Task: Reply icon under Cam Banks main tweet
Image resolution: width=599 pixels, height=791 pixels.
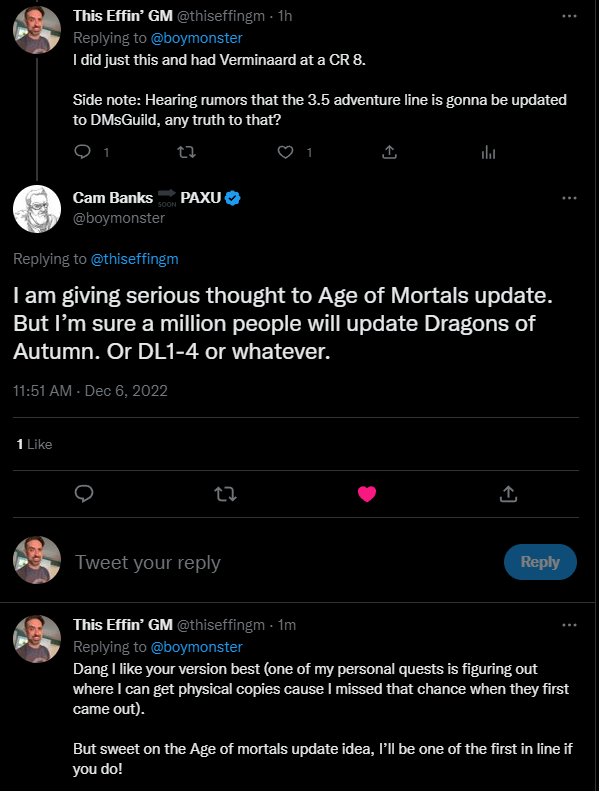Action: (x=84, y=493)
